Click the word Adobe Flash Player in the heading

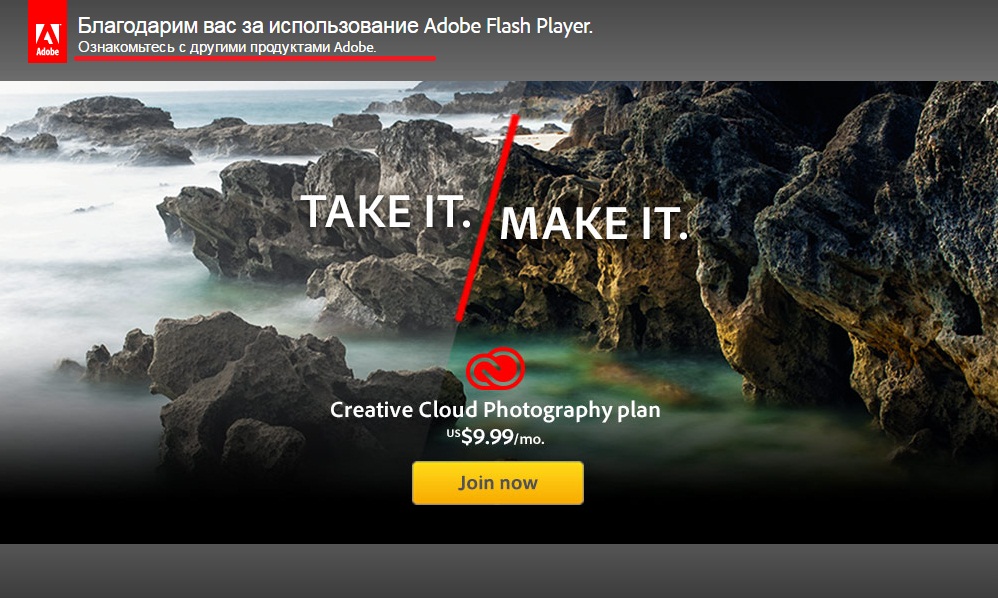pyautogui.click(x=508, y=25)
